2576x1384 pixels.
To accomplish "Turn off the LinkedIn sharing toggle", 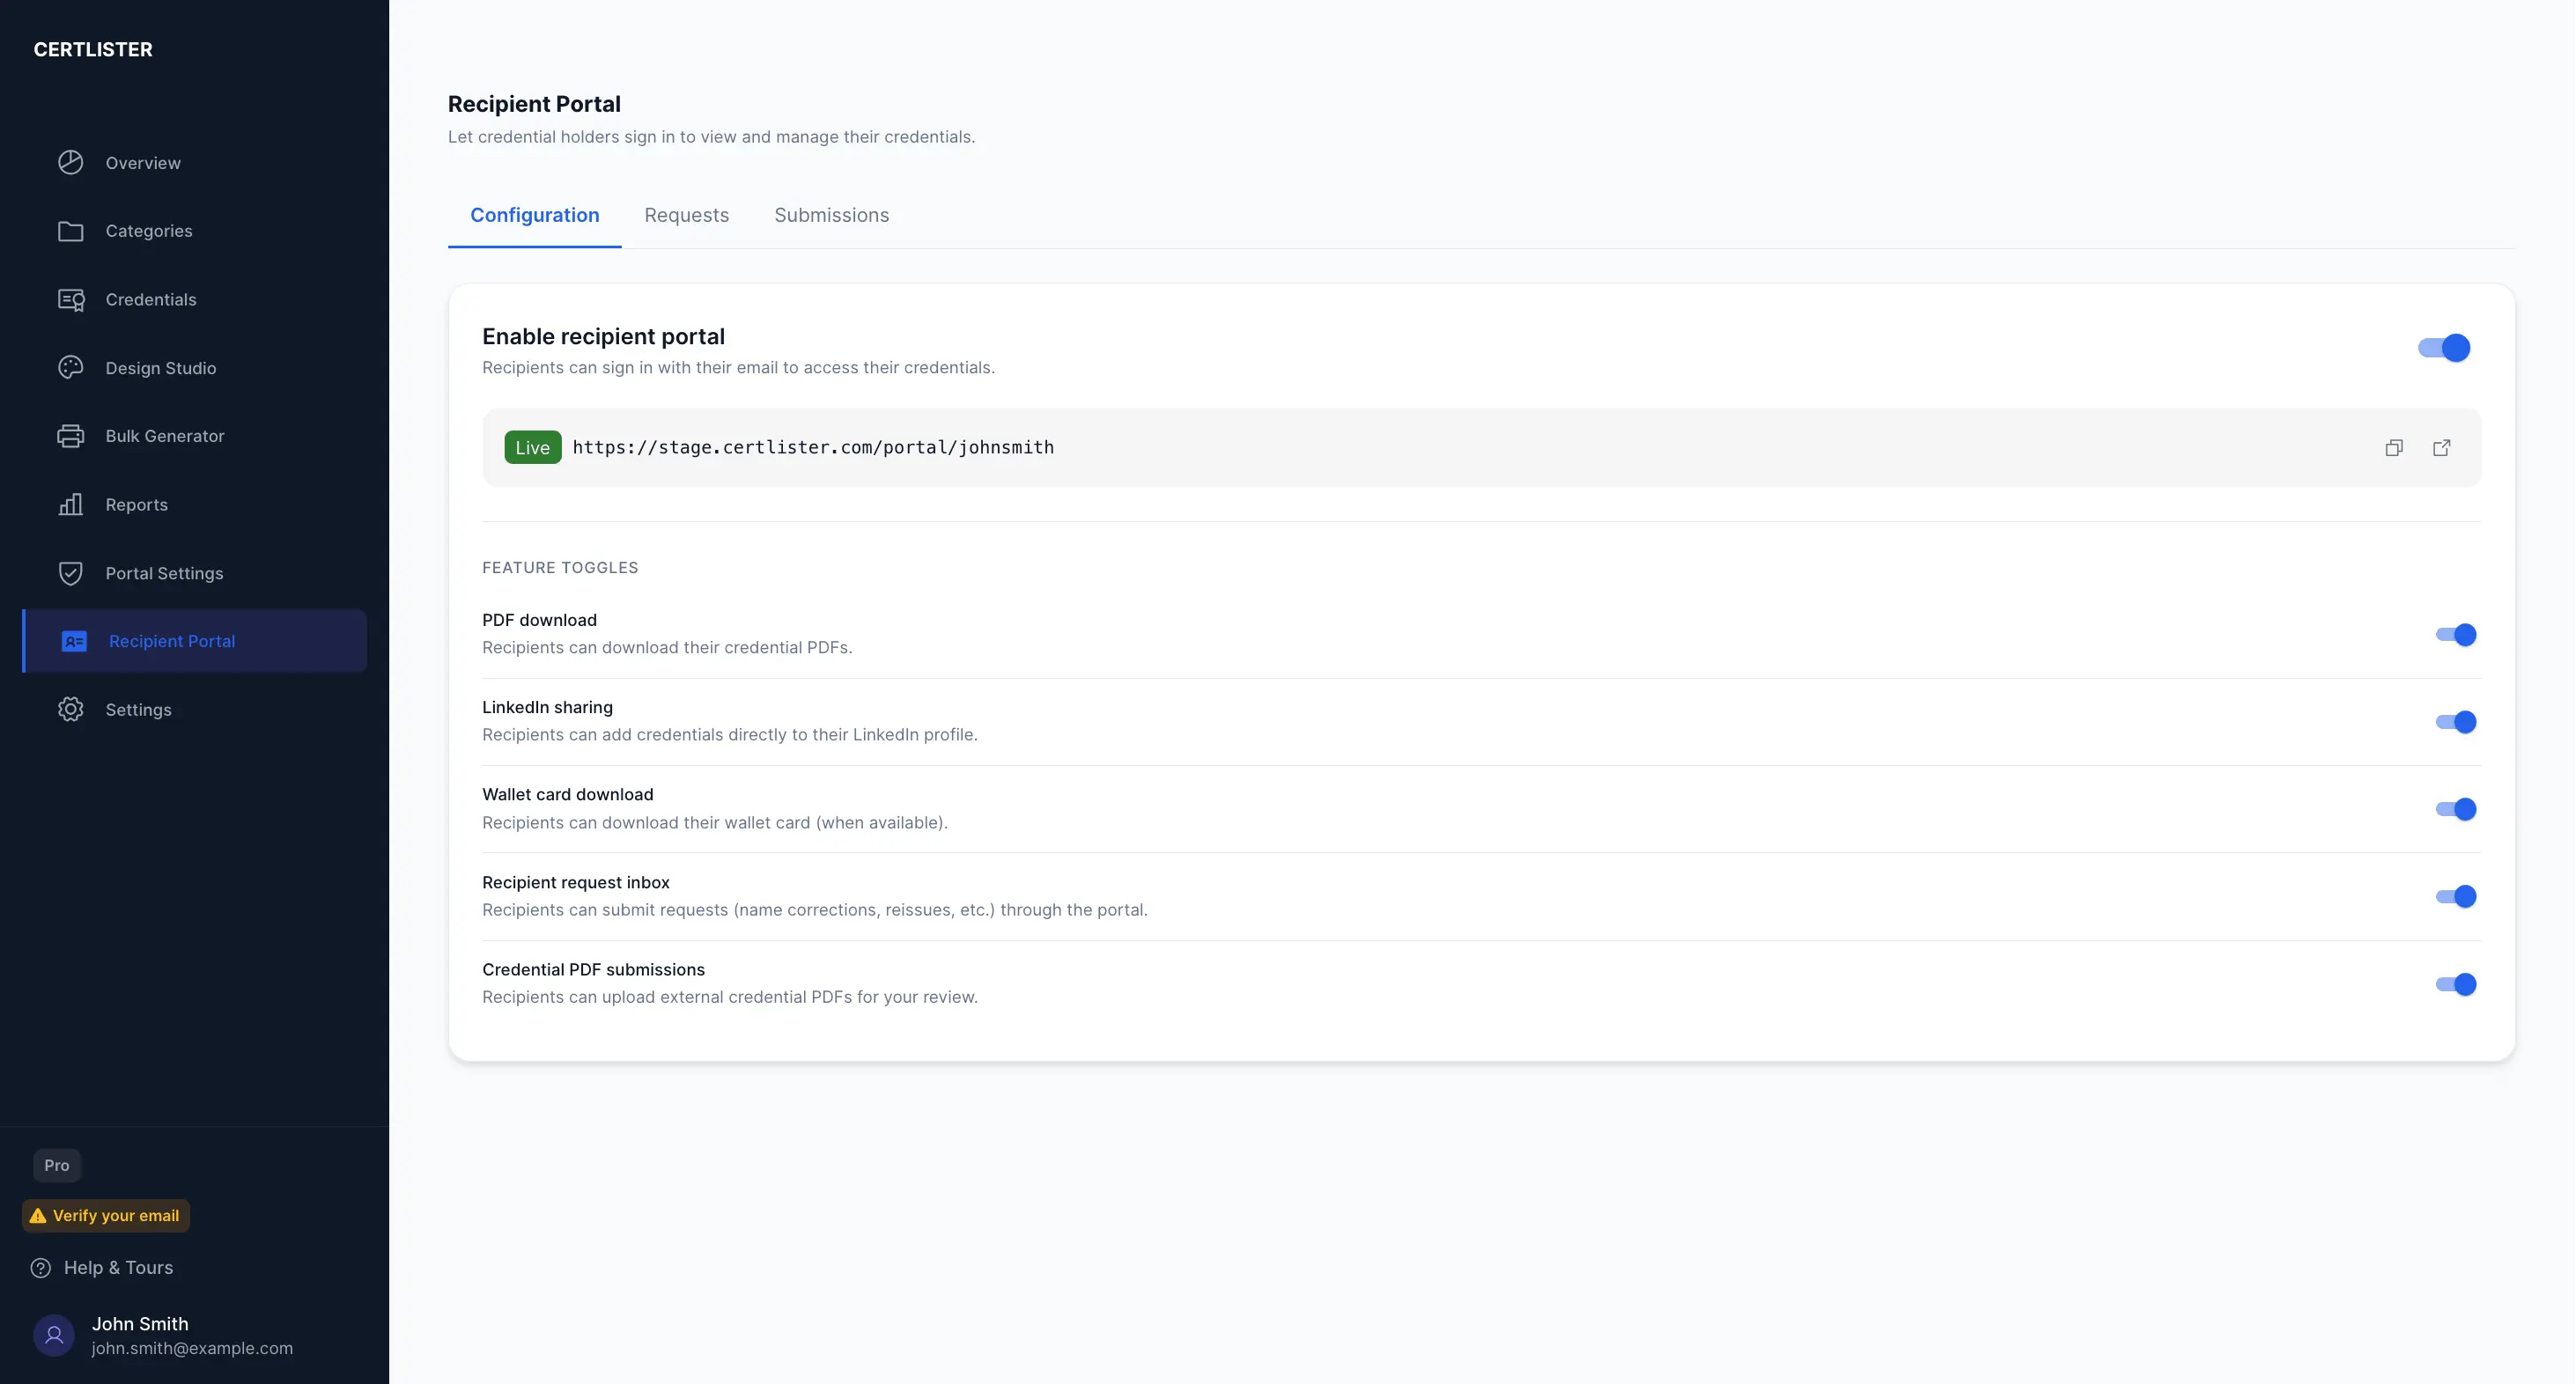I will (2456, 721).
